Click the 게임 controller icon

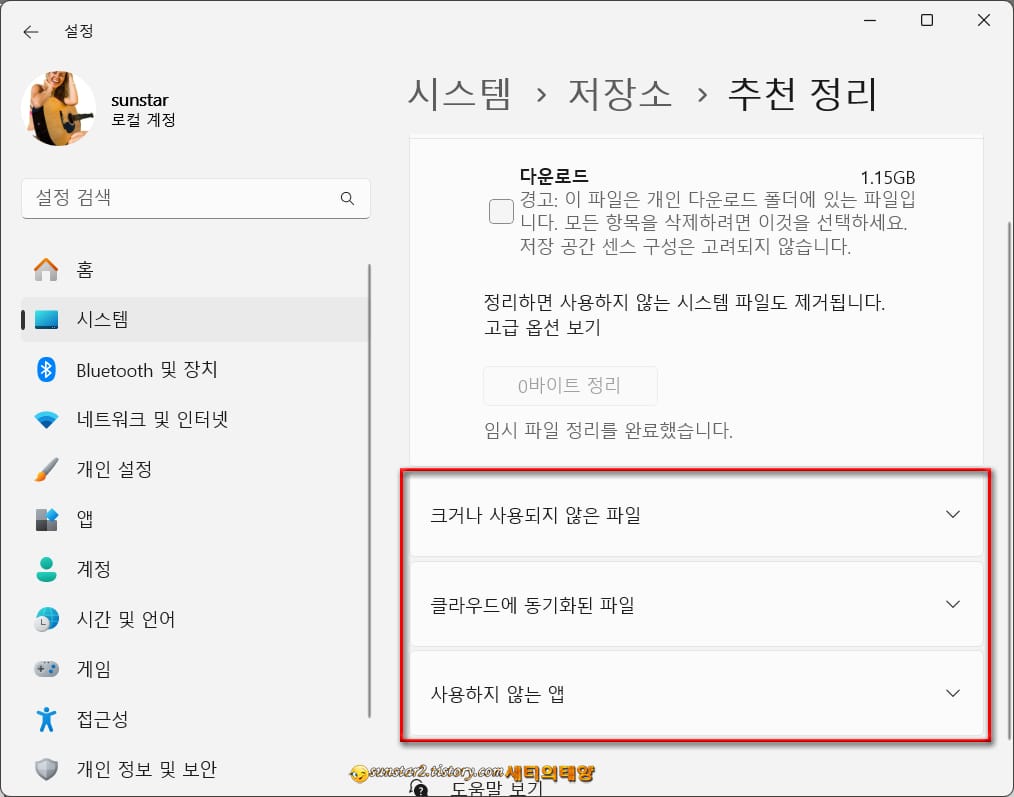(x=44, y=669)
